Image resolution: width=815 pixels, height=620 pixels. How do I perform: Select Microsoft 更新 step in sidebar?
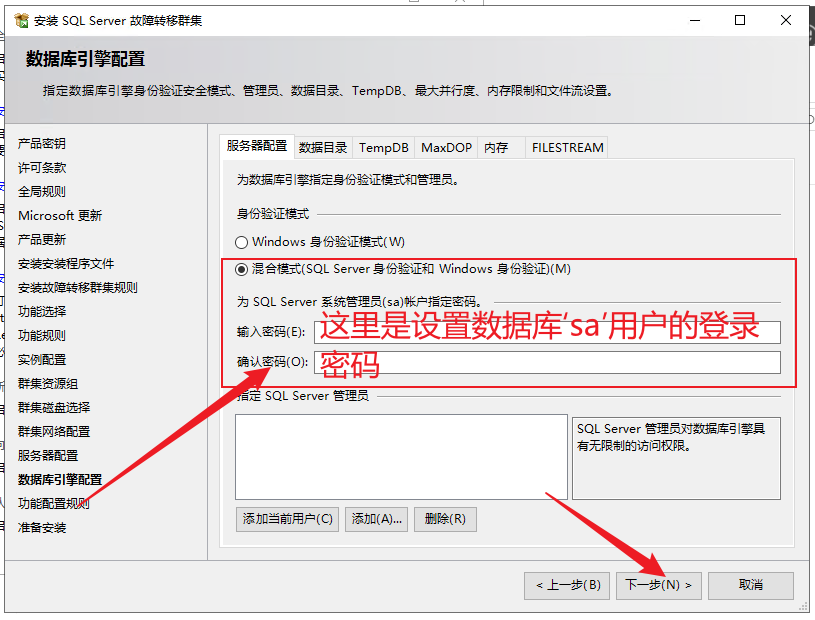coord(60,215)
